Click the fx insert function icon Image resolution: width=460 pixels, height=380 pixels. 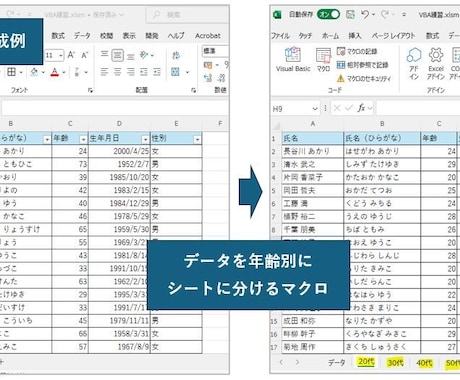pos(361,108)
